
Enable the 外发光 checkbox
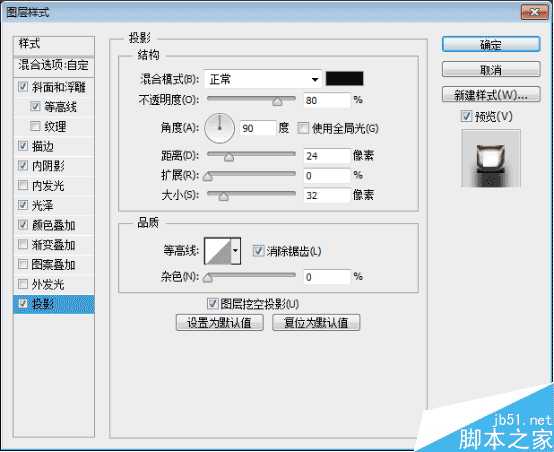pyautogui.click(x=23, y=284)
